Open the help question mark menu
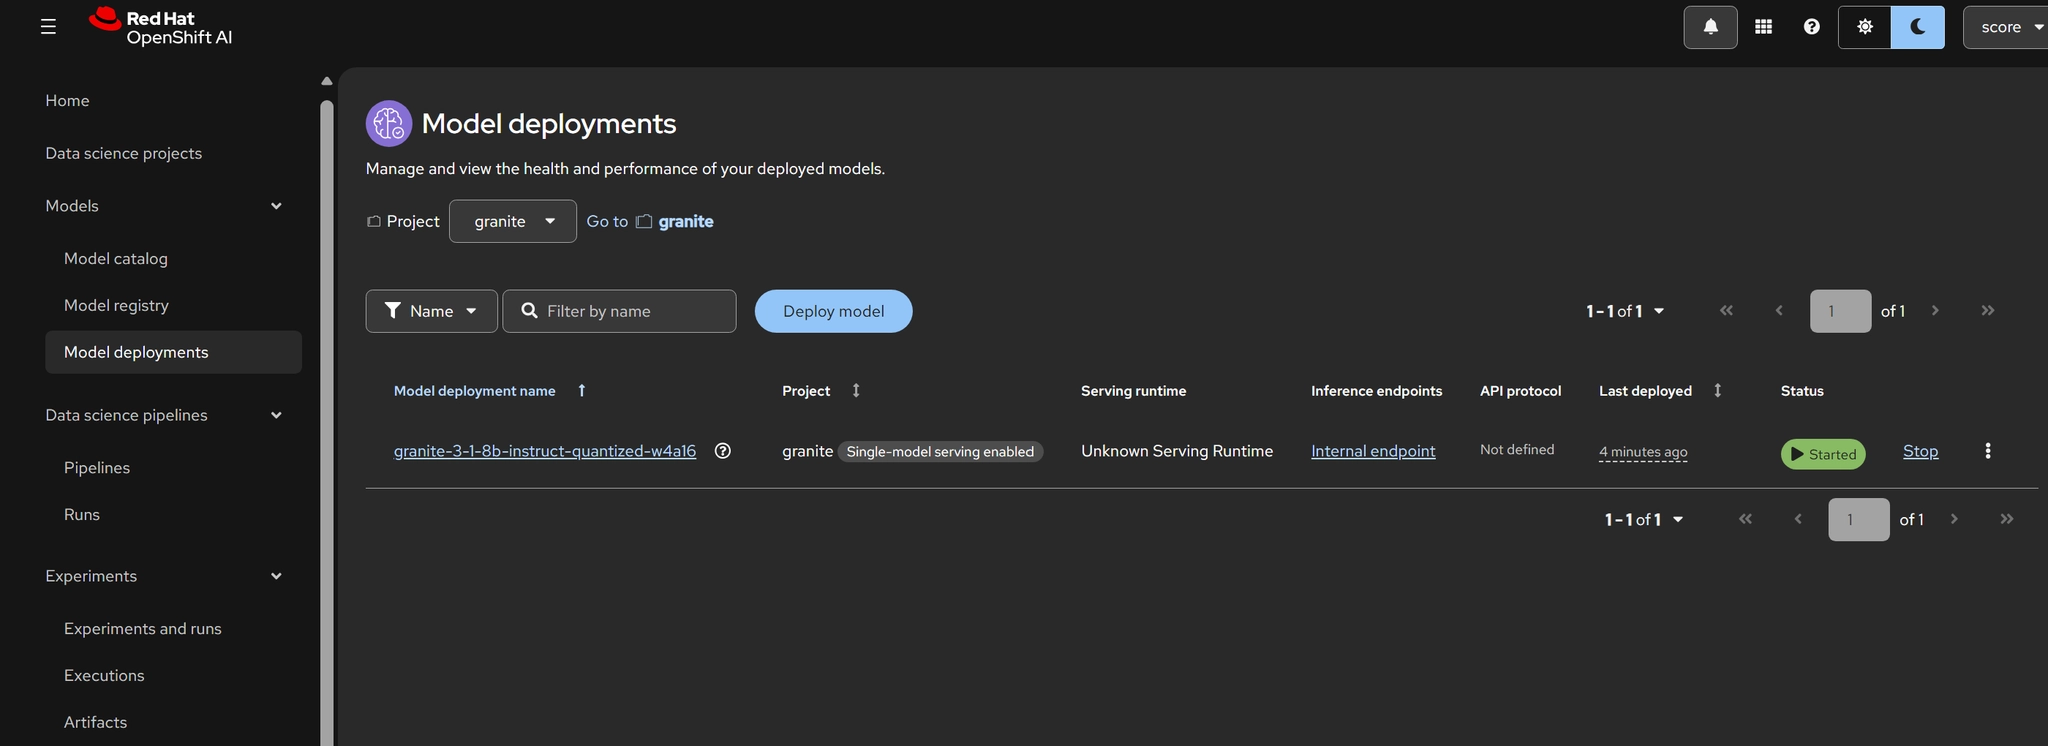 (x=1812, y=27)
